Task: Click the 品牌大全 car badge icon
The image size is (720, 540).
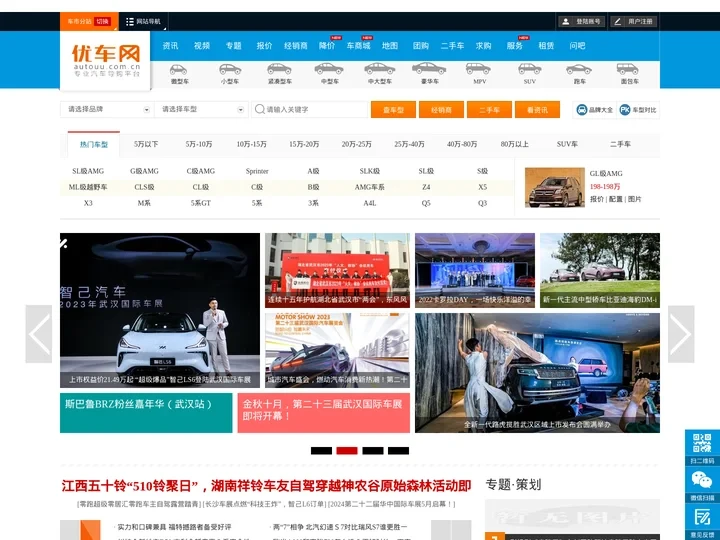Action: point(582,110)
